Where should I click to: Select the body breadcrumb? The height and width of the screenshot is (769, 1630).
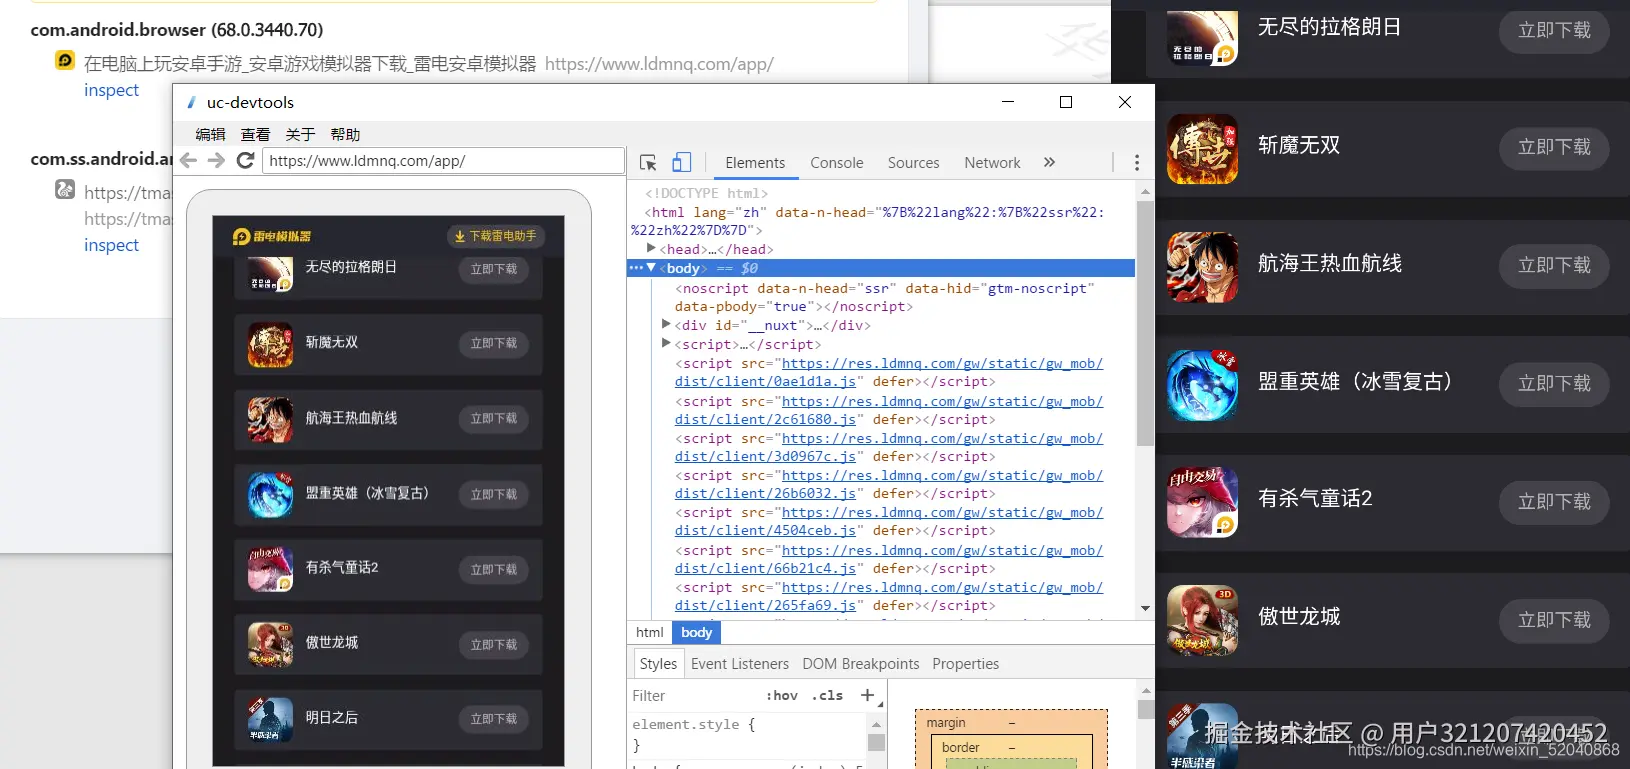point(696,632)
